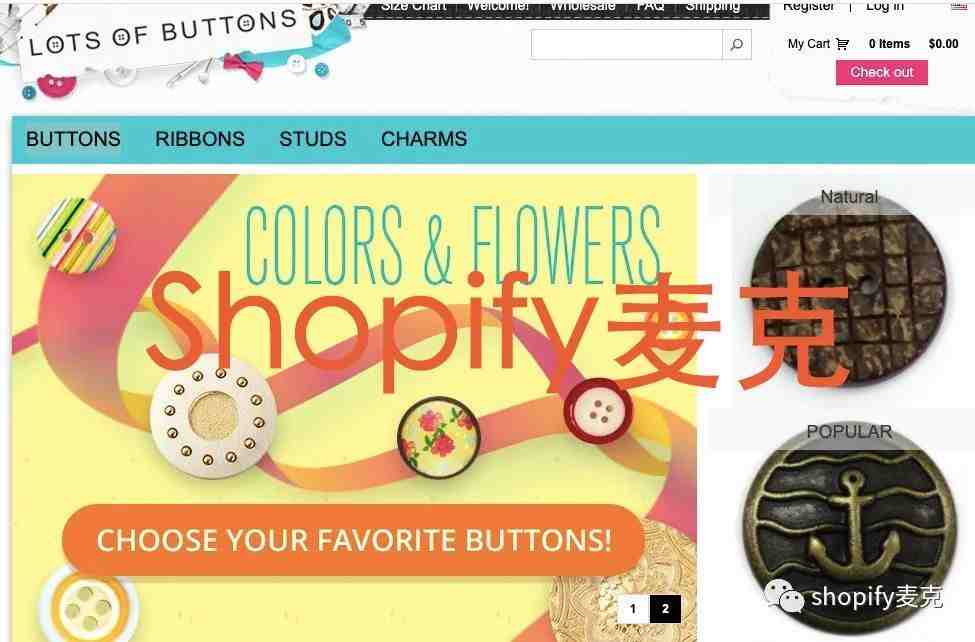Focus the site search field
This screenshot has width=975, height=642.
(x=626, y=45)
